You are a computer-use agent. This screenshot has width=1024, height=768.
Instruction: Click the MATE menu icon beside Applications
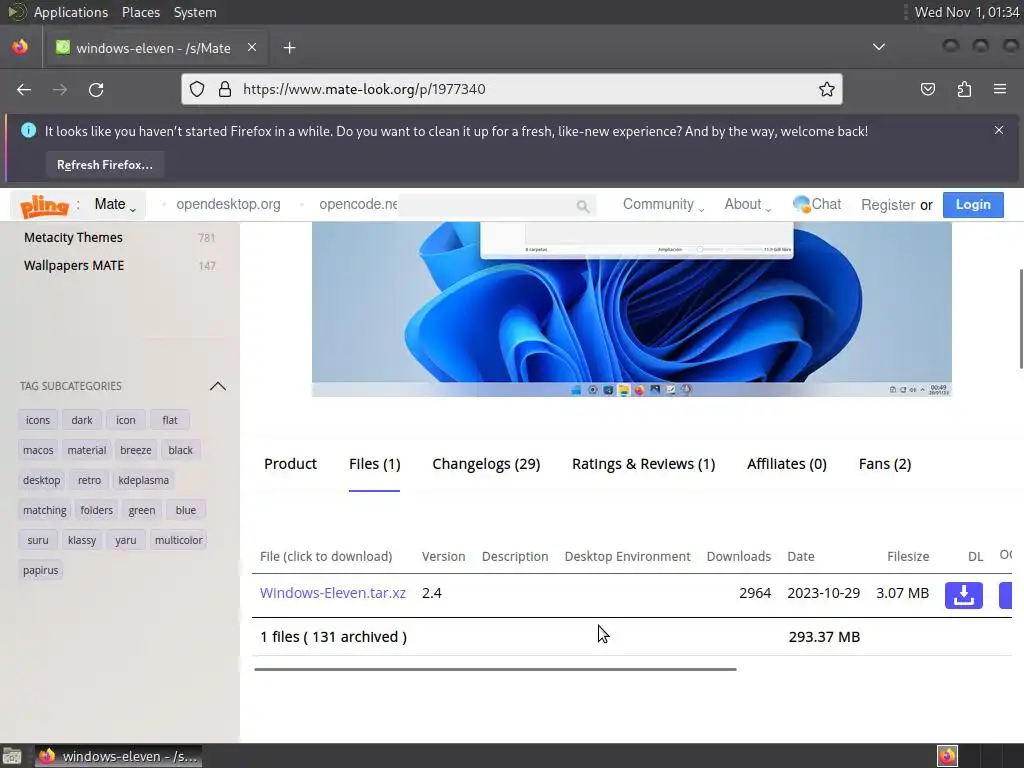(x=16, y=12)
